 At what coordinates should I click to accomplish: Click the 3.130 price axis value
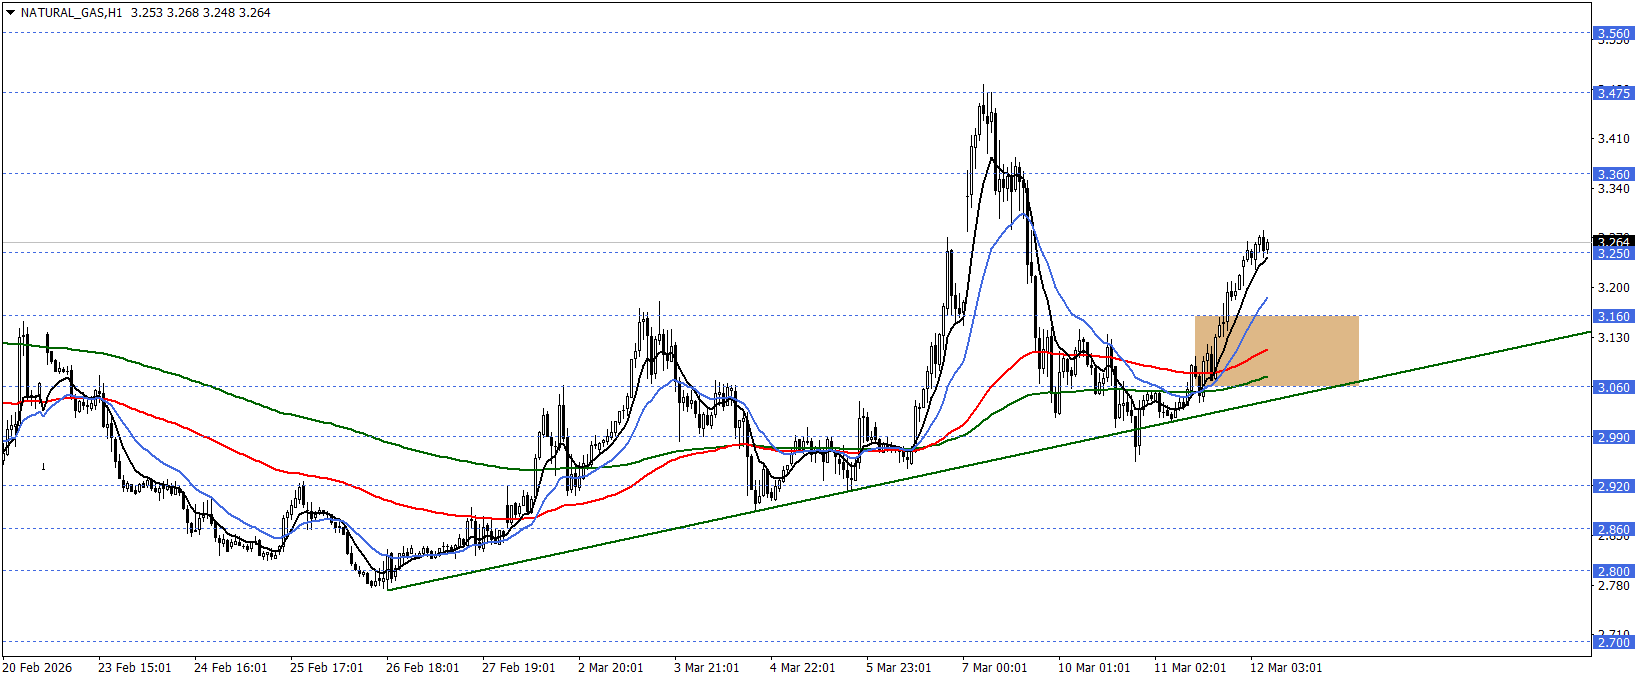coord(1613,338)
